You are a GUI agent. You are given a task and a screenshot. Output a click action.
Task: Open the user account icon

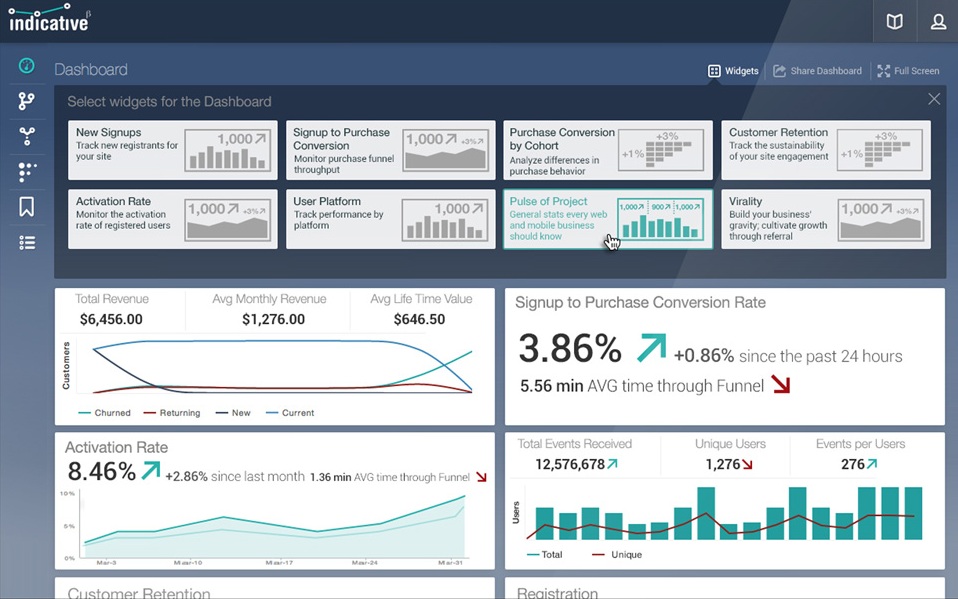pos(937,21)
